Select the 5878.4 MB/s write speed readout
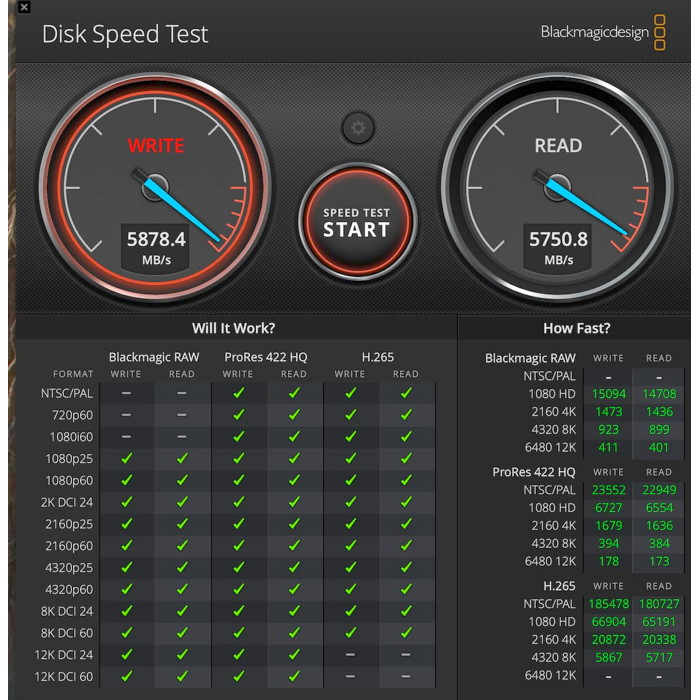The image size is (700, 700). 155,239
